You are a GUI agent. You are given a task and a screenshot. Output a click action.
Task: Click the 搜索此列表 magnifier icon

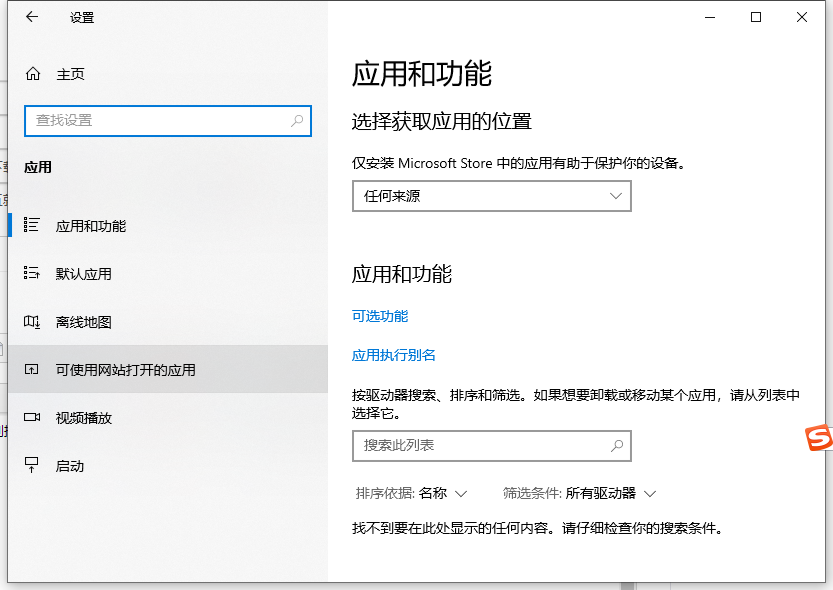[x=617, y=445]
